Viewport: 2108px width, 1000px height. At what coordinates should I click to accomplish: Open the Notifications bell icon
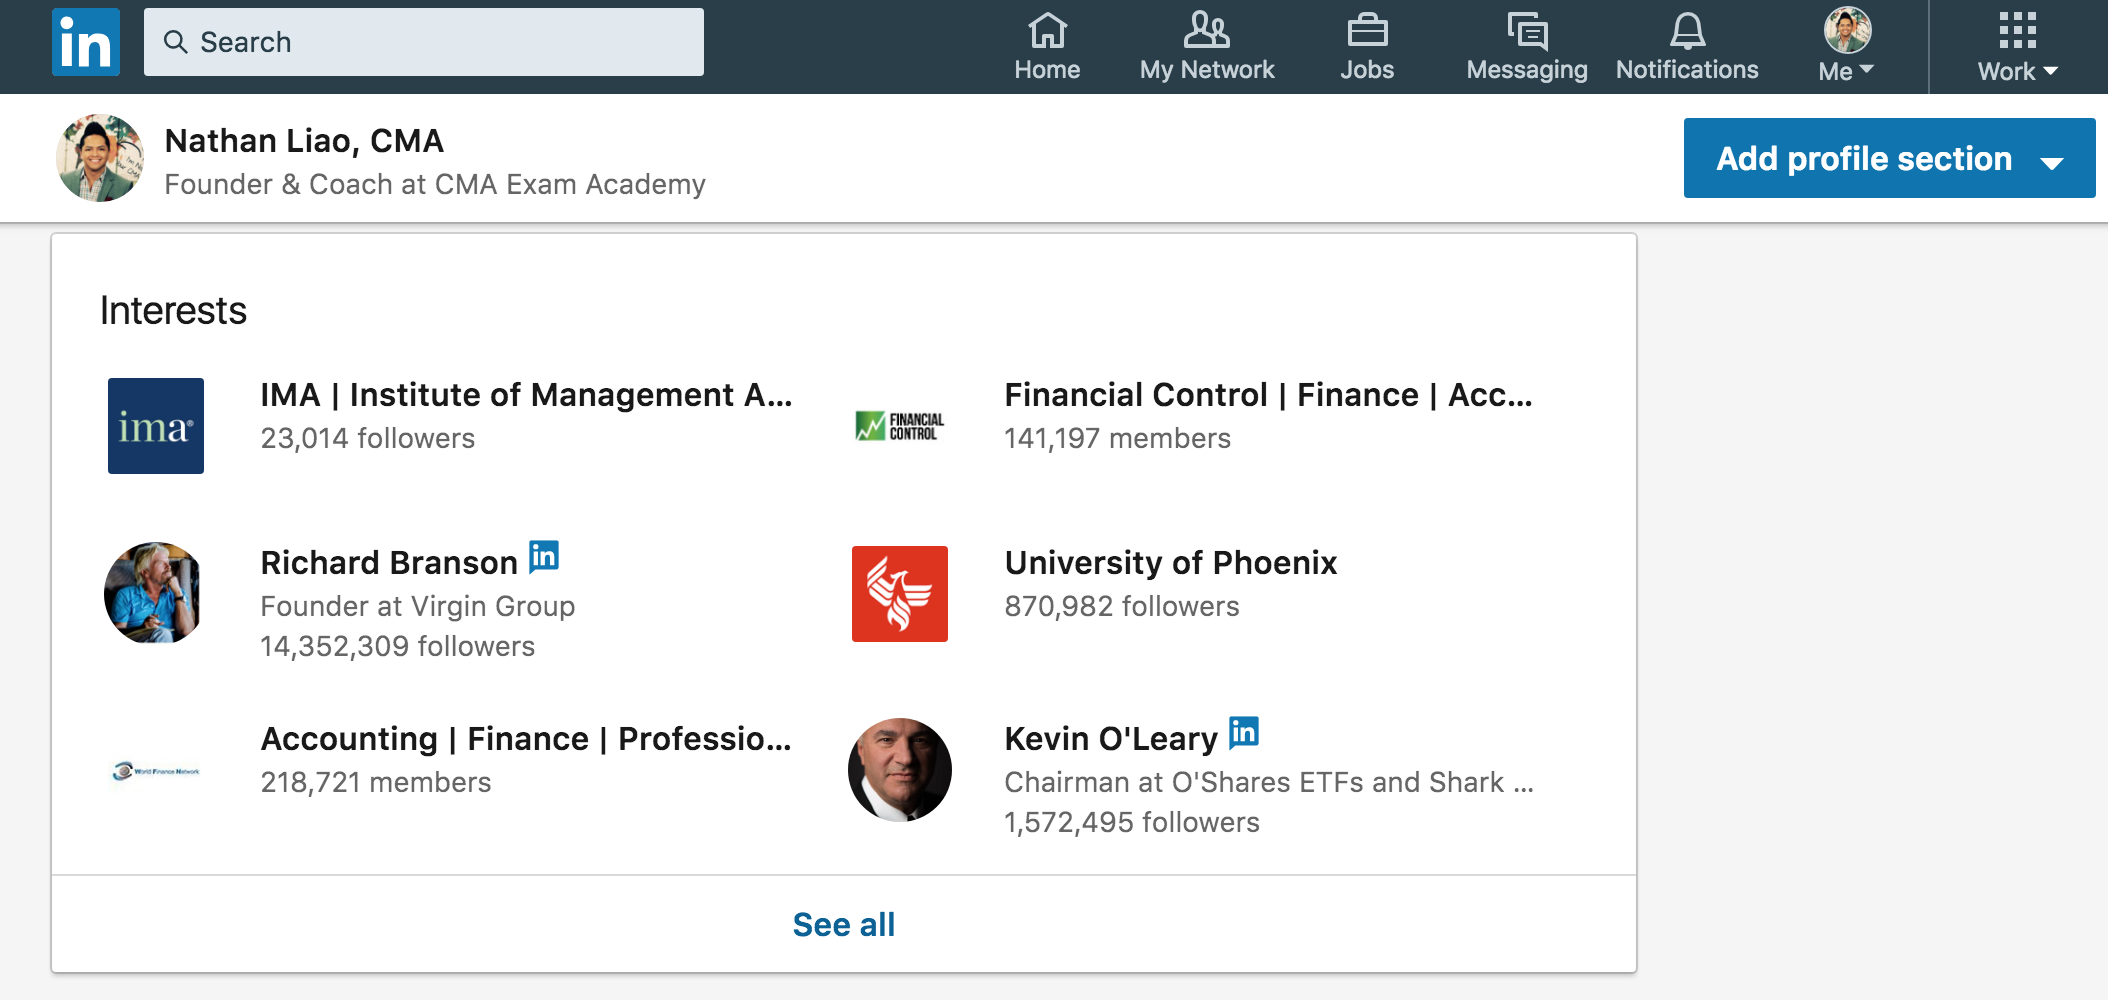[x=1687, y=31]
